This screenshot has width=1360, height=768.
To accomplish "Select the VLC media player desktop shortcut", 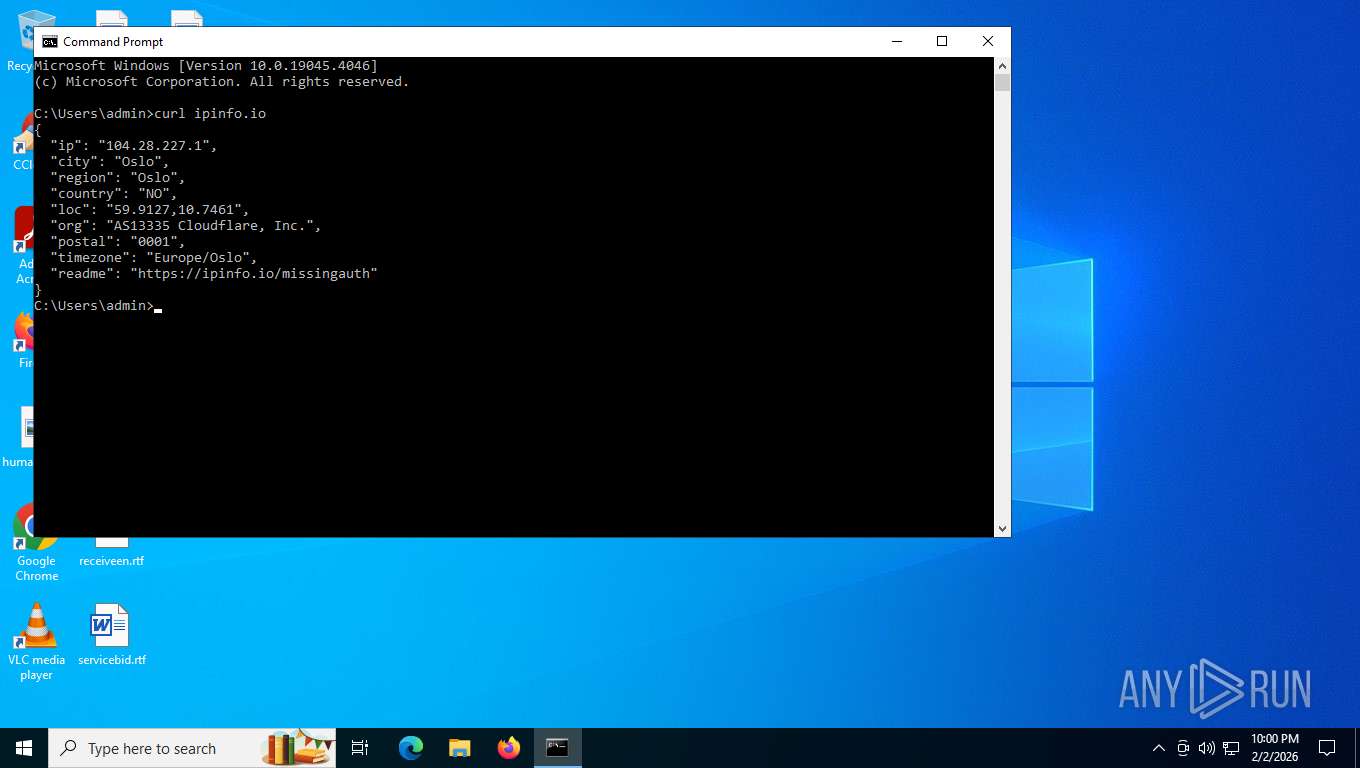I will pyautogui.click(x=36, y=642).
